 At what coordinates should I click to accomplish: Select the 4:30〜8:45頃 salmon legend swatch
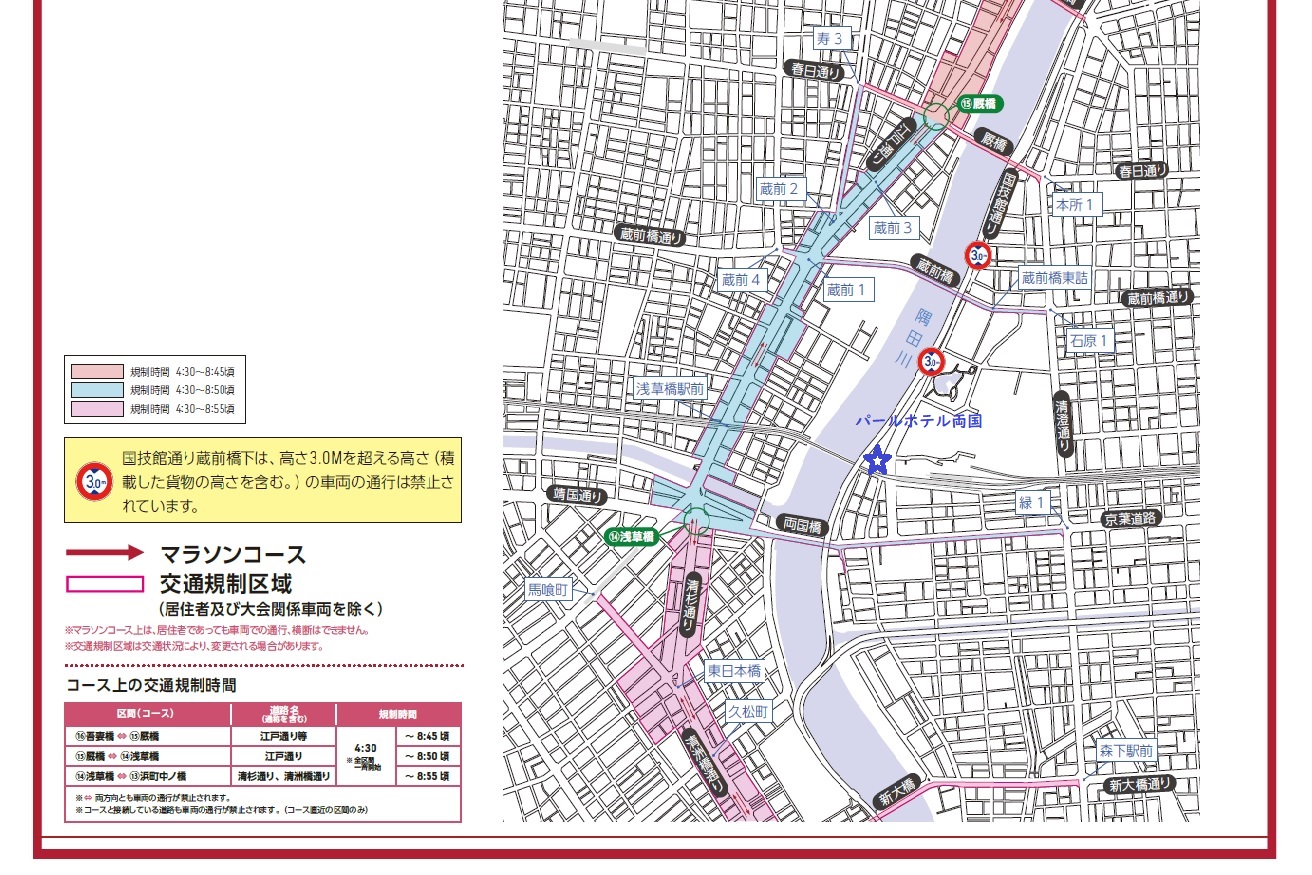(x=97, y=371)
